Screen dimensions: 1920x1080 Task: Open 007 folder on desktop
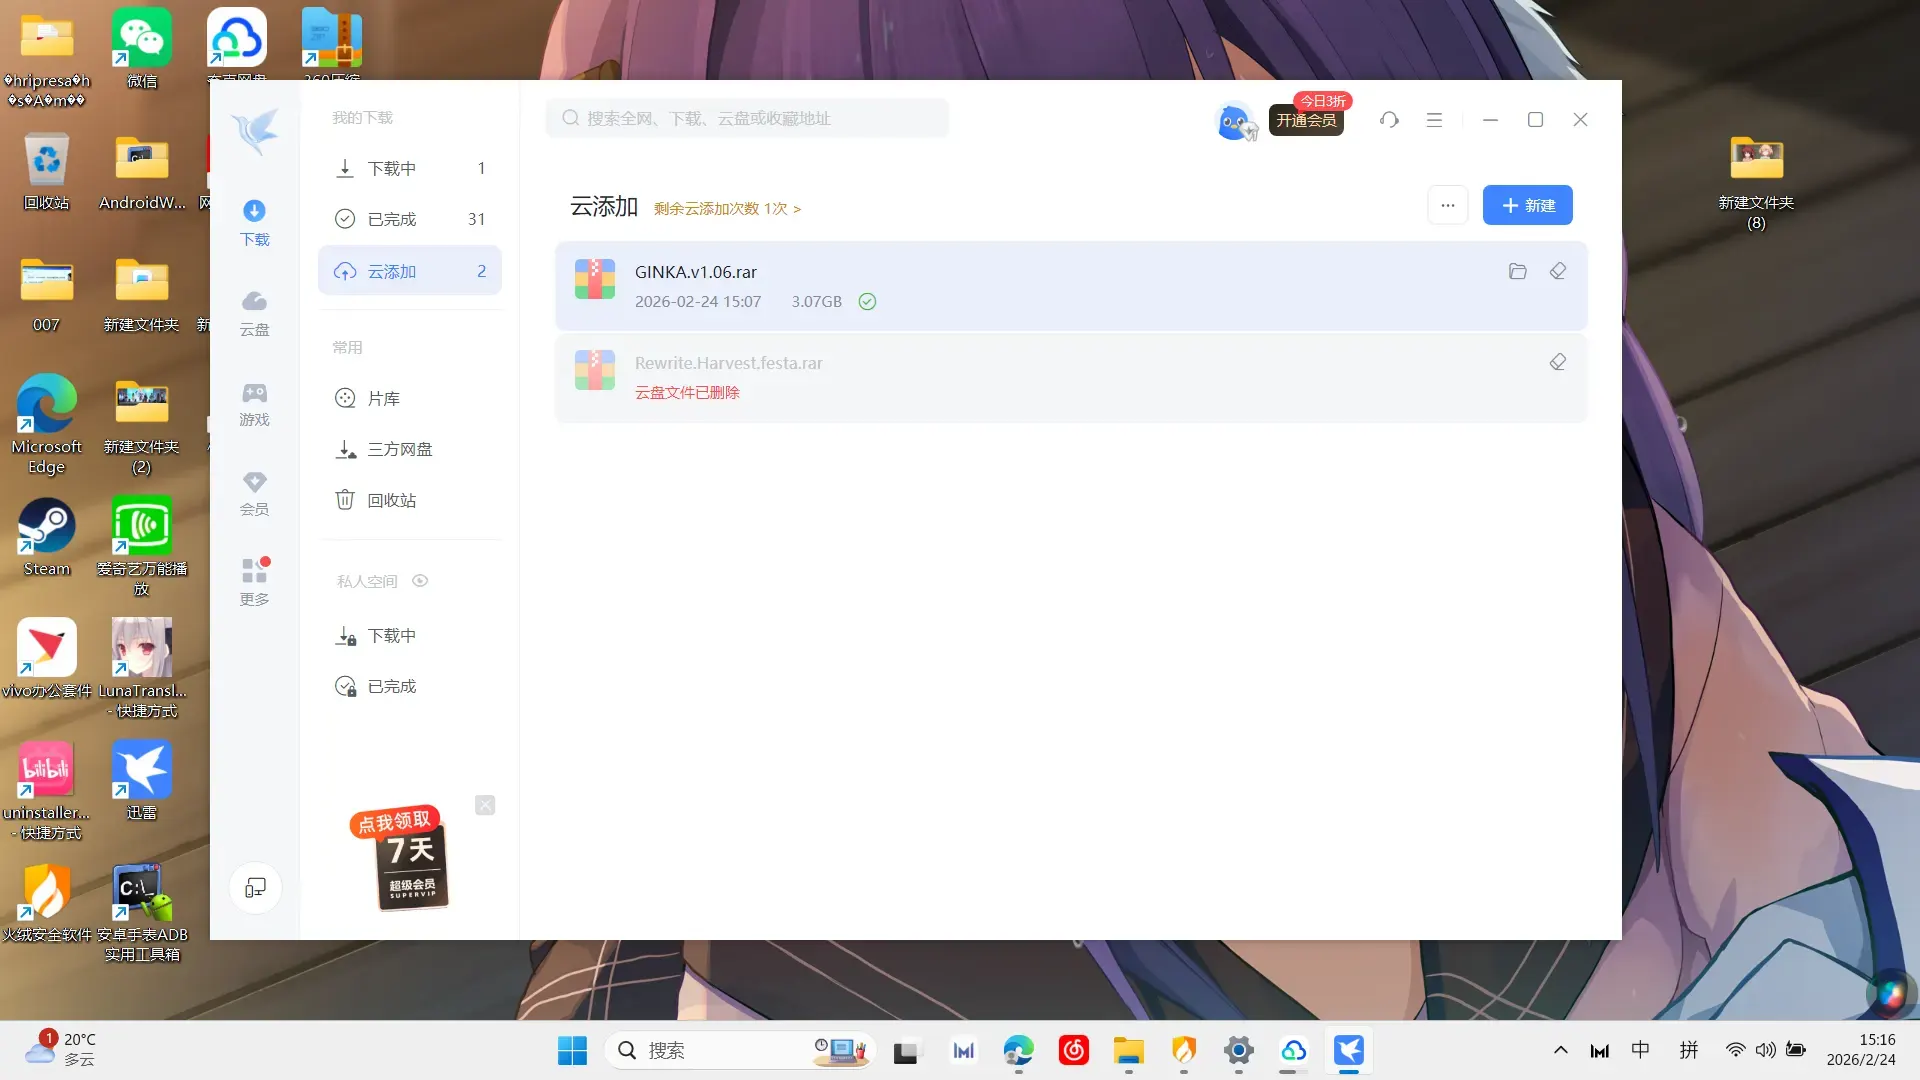click(47, 293)
